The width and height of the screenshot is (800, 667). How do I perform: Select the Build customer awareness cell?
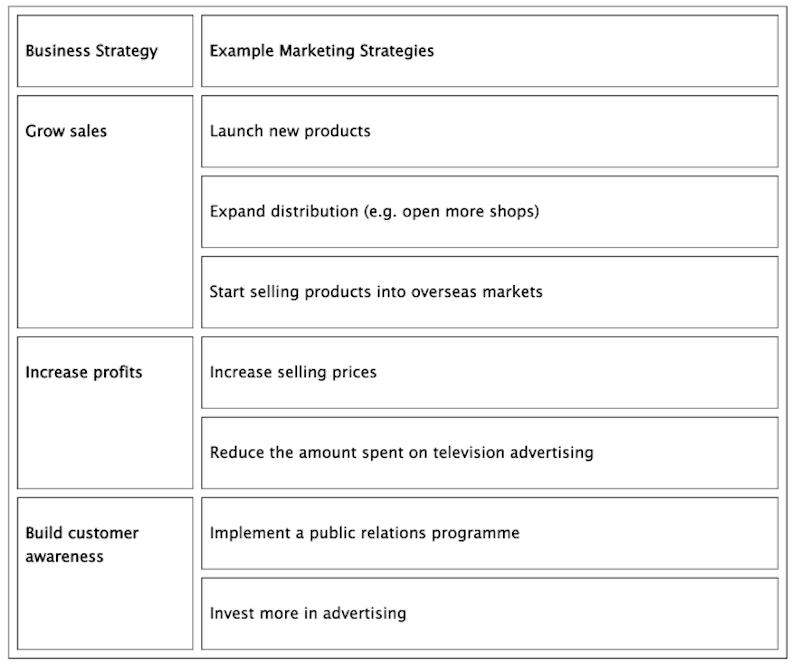click(105, 573)
